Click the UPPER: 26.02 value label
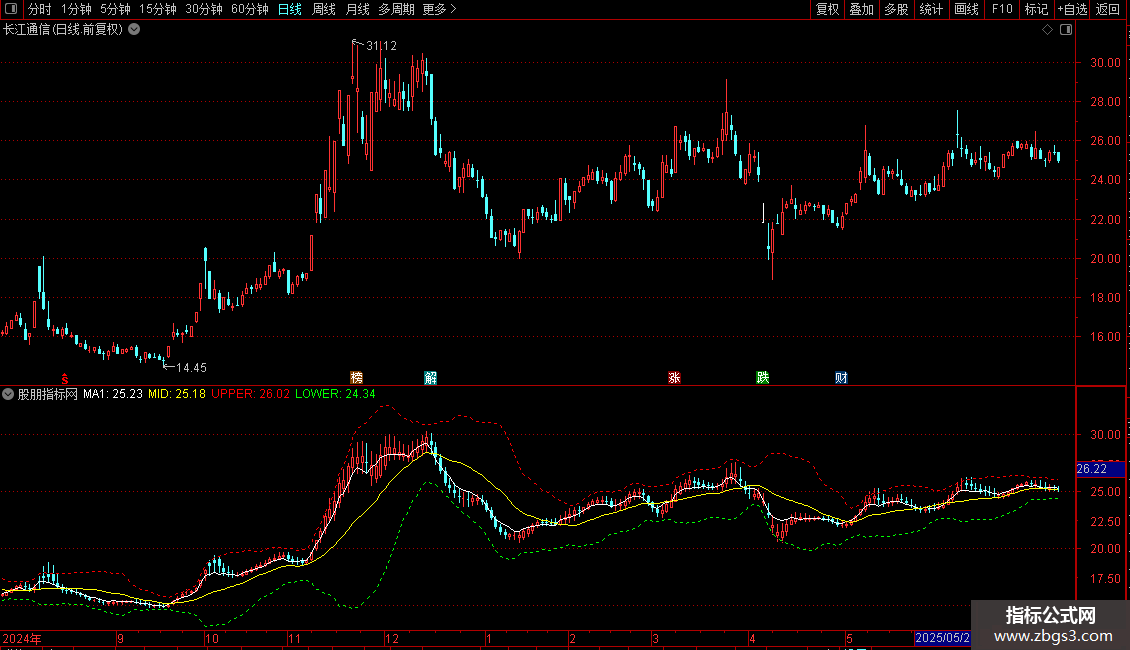1130x650 pixels. click(x=250, y=394)
